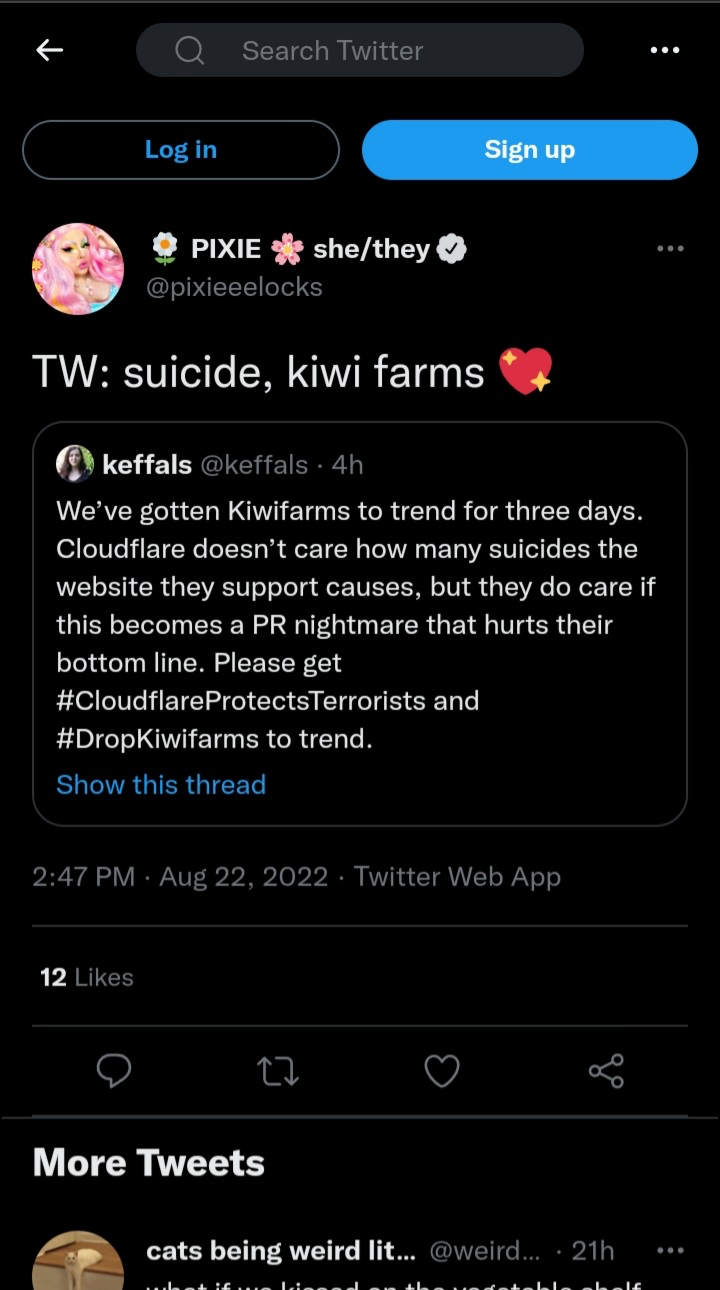
Task: Reply with the speech bubble icon
Action: [114, 1071]
